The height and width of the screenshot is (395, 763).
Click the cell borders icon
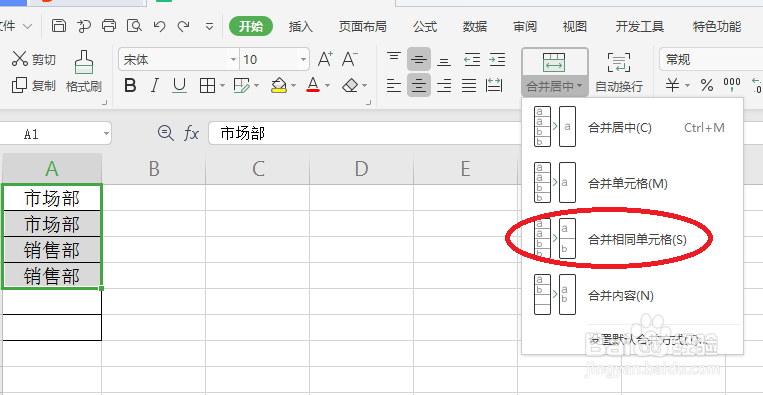[207, 86]
